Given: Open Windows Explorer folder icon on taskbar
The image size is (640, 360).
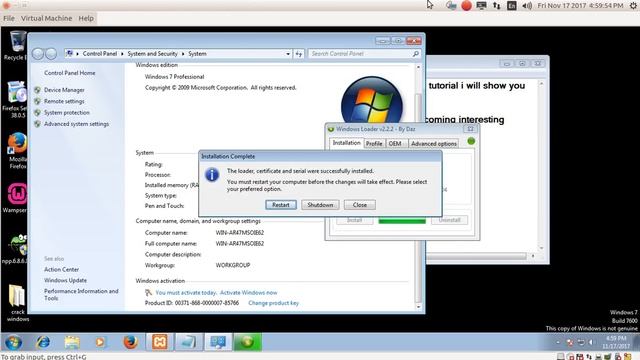Looking at the screenshot, I should (72, 342).
